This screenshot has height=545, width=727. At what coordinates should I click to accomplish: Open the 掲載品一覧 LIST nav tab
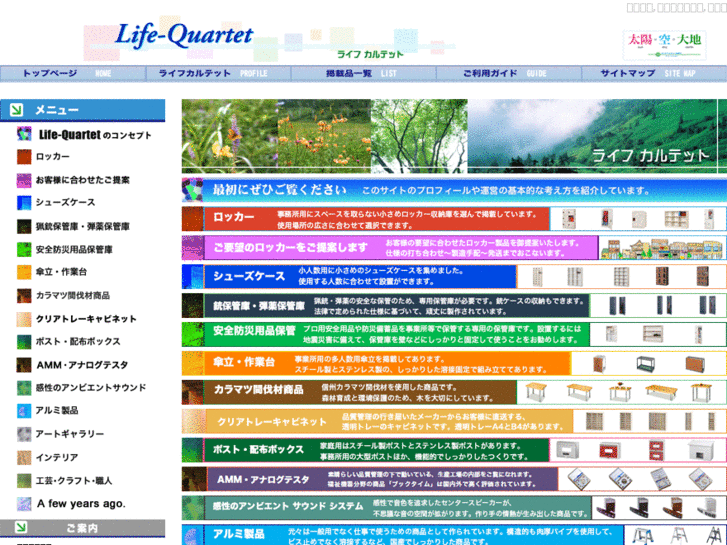(364, 73)
